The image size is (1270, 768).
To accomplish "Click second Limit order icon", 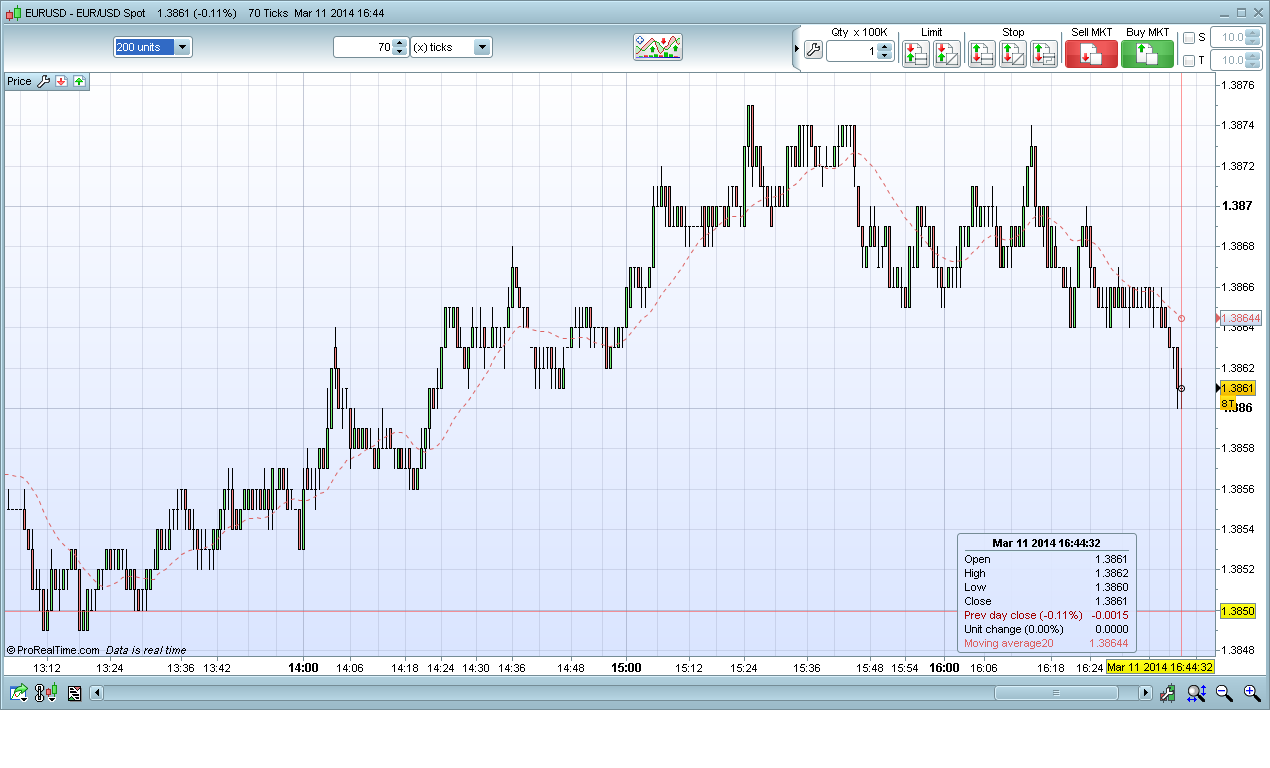I will point(947,54).
